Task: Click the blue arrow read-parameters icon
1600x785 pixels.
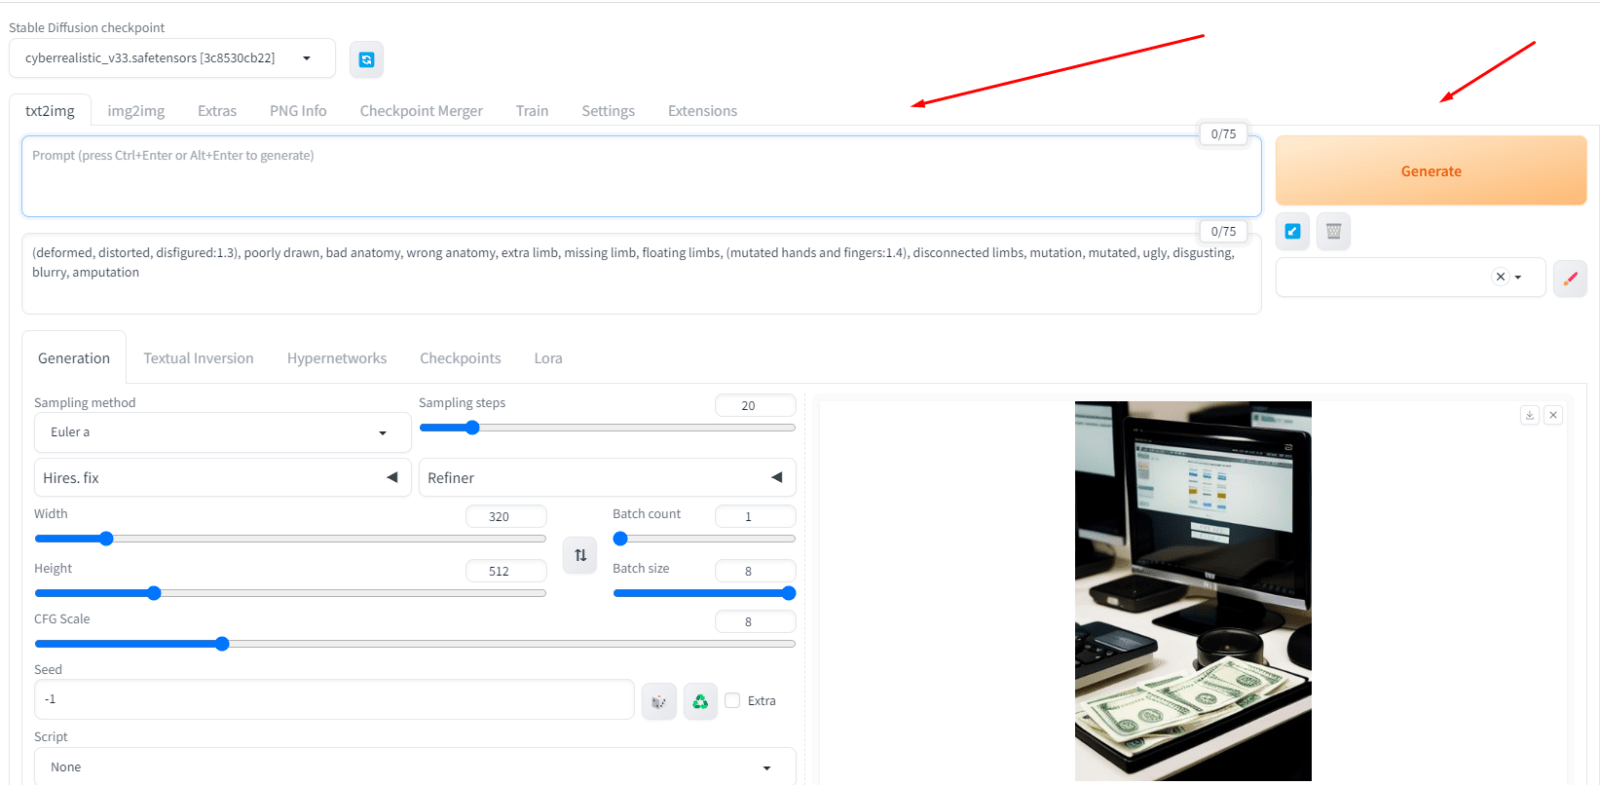Action: tap(1292, 231)
